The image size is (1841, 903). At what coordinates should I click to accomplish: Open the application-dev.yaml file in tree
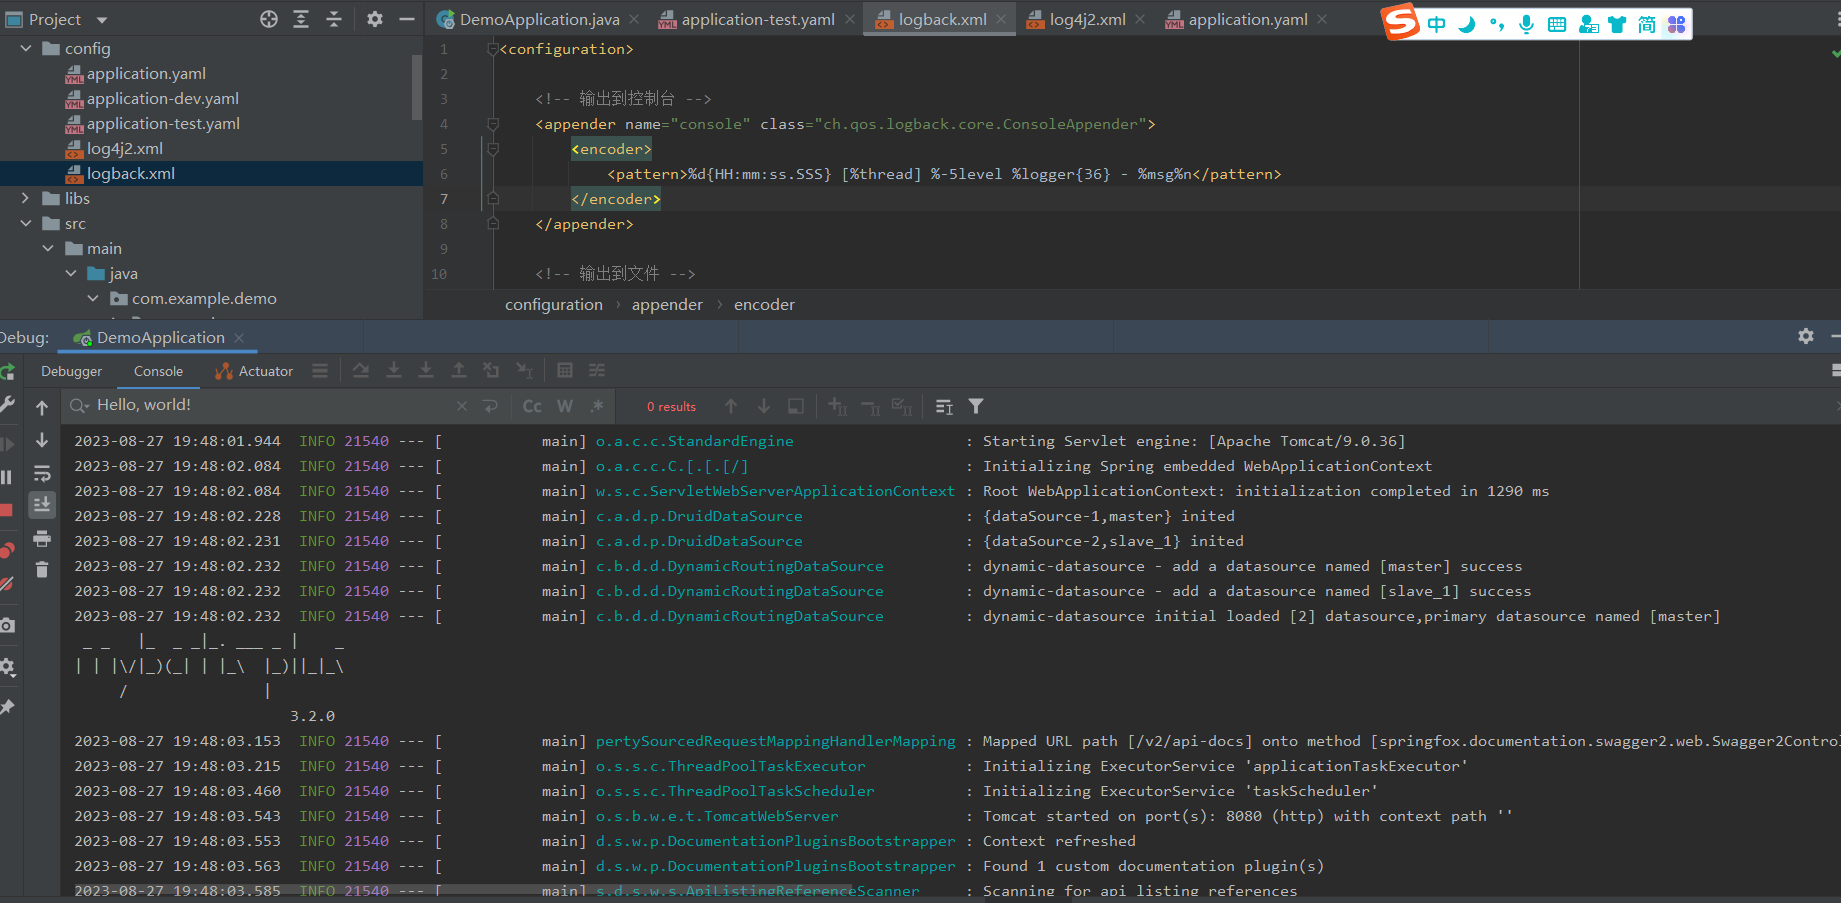pyautogui.click(x=162, y=98)
